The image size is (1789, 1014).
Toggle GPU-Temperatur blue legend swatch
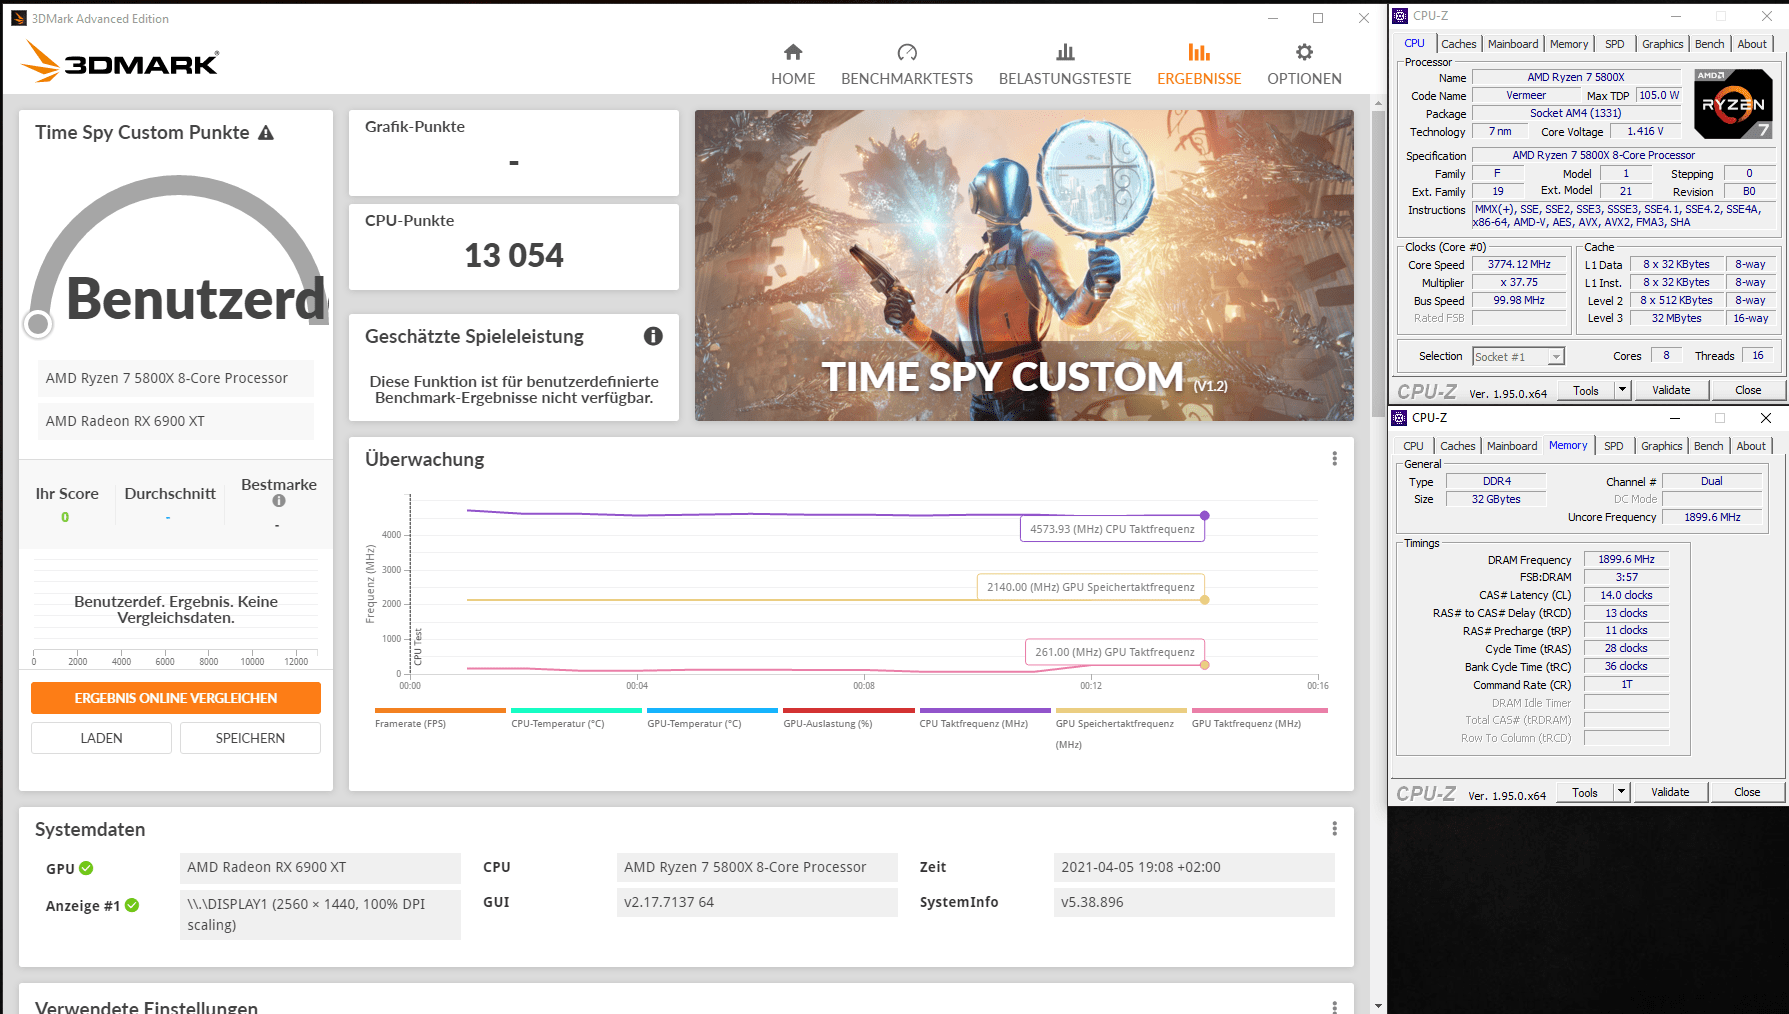pyautogui.click(x=712, y=711)
